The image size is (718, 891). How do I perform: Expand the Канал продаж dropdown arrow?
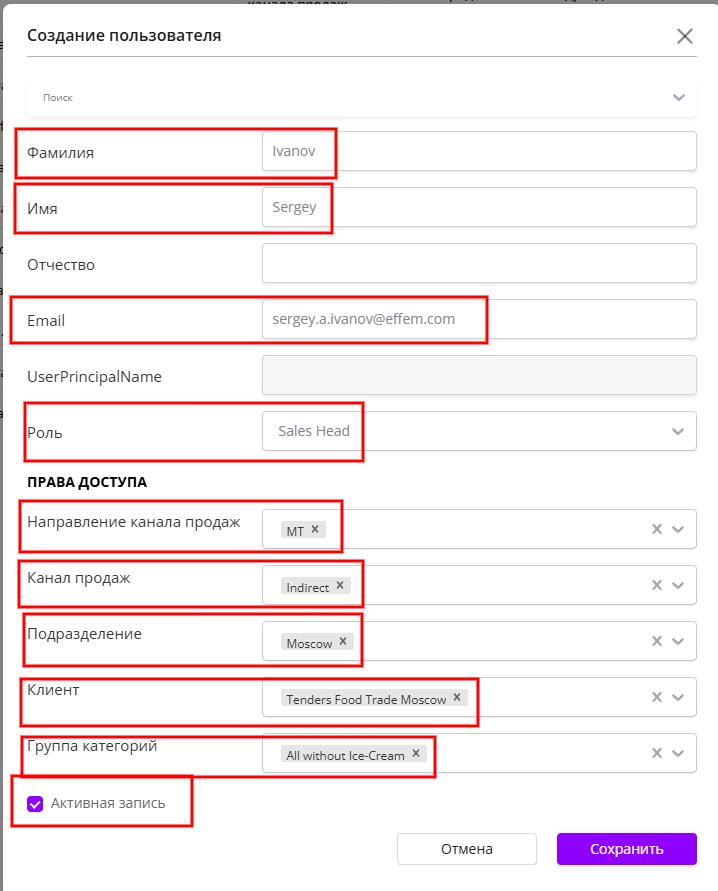(x=679, y=586)
